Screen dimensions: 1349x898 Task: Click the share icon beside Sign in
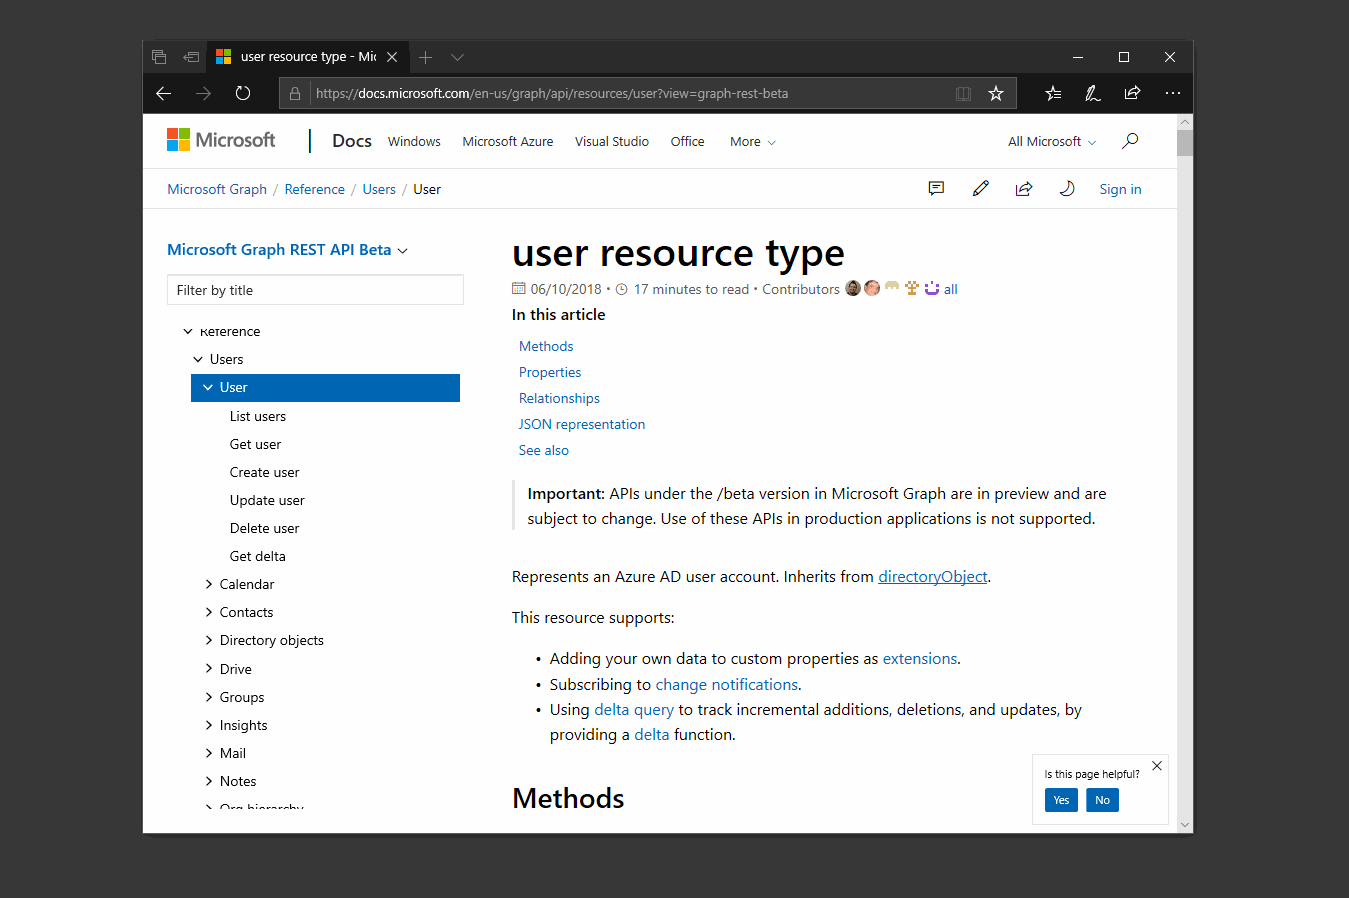coord(1023,188)
